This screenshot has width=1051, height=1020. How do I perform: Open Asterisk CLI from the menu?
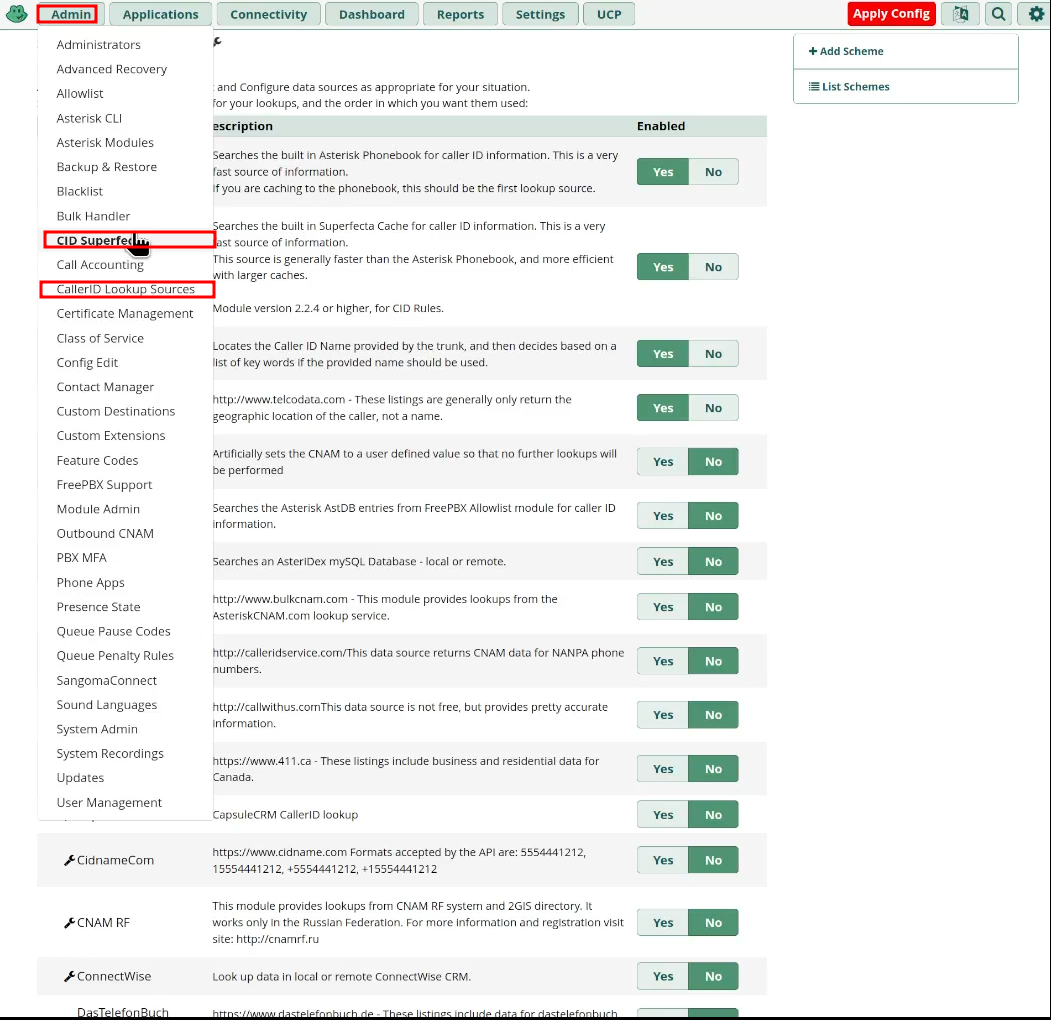(x=89, y=119)
